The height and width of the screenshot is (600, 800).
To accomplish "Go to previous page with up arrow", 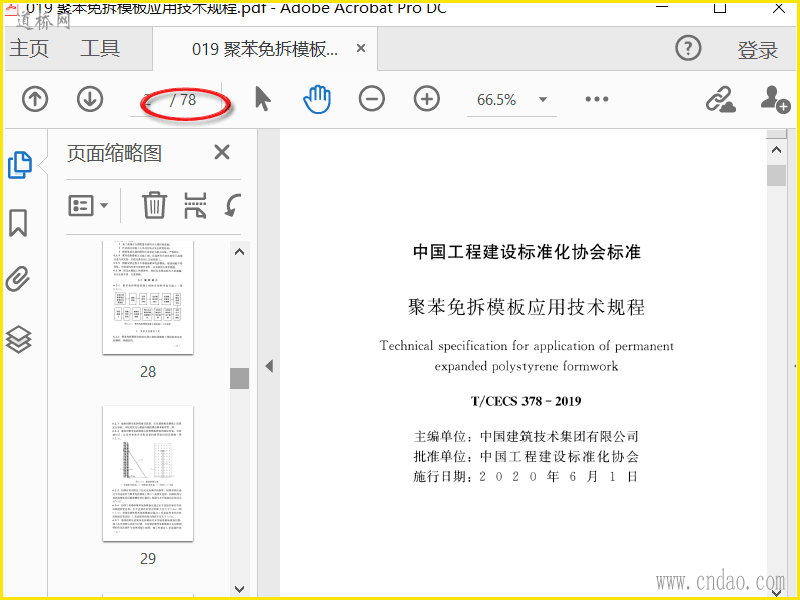I will pos(35,99).
